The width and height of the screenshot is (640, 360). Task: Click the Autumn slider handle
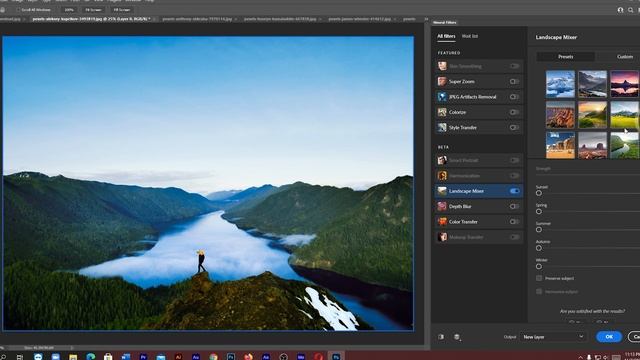point(539,248)
